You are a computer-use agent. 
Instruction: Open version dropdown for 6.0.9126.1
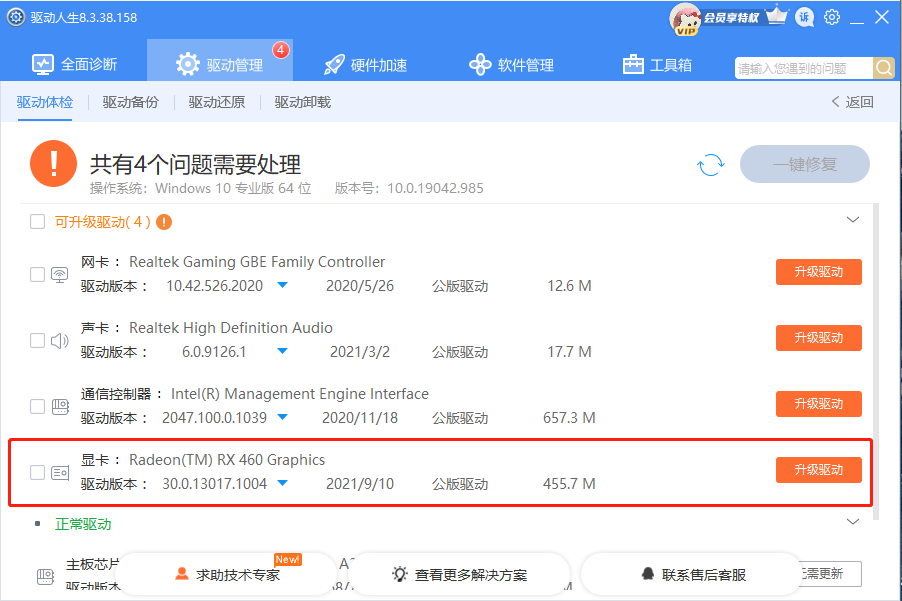[x=282, y=351]
